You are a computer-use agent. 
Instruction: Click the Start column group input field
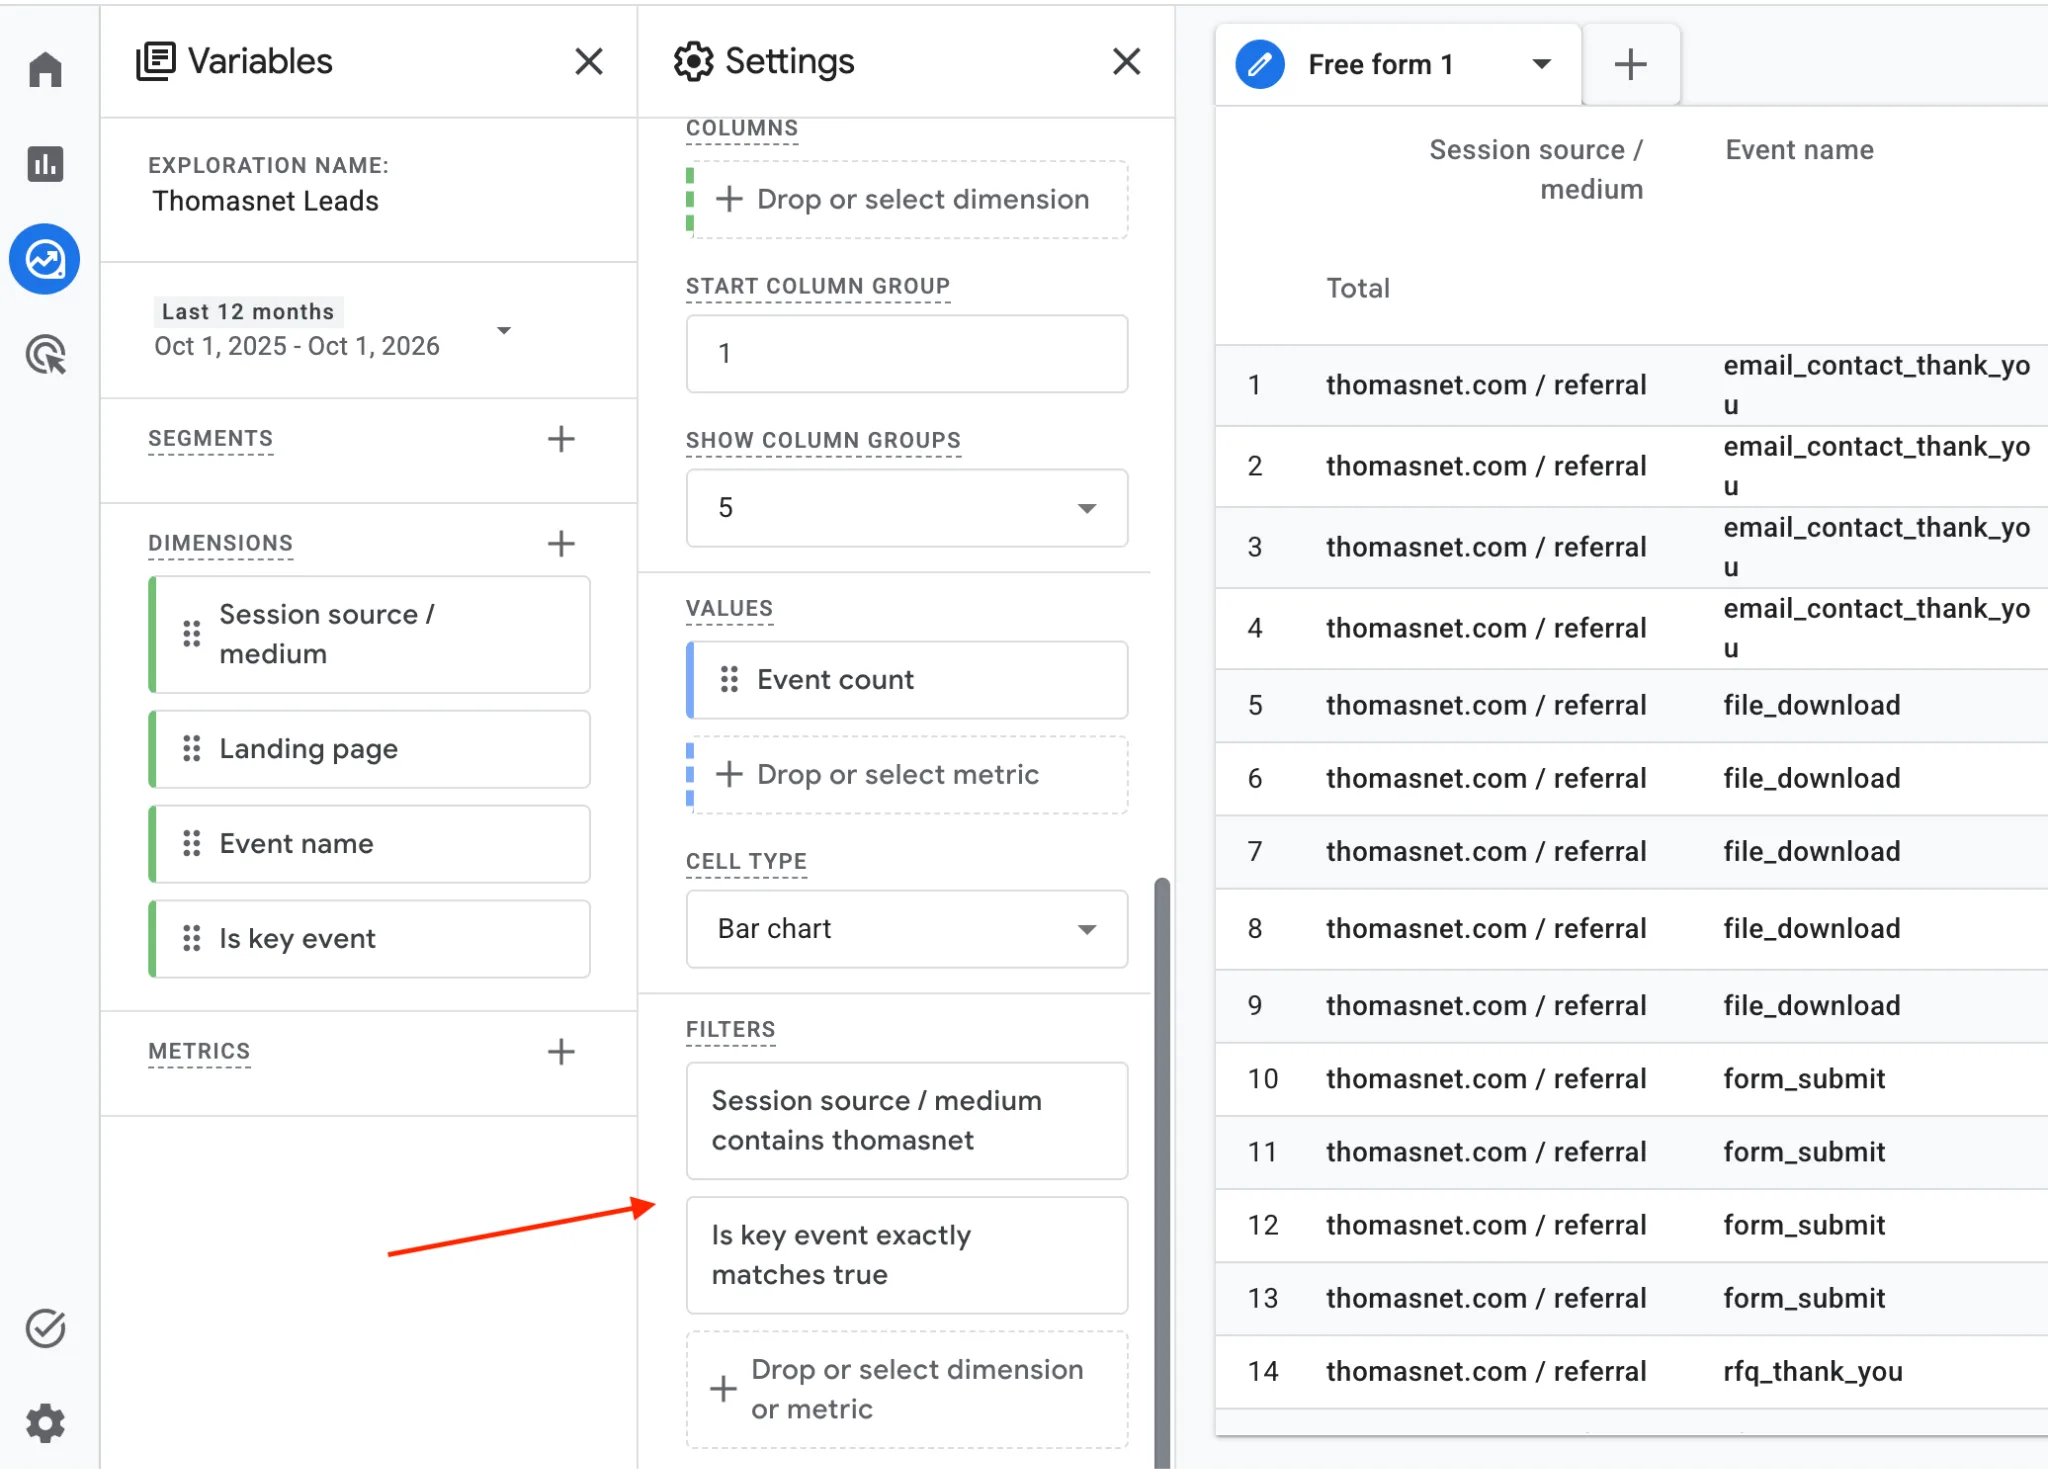tap(907, 354)
